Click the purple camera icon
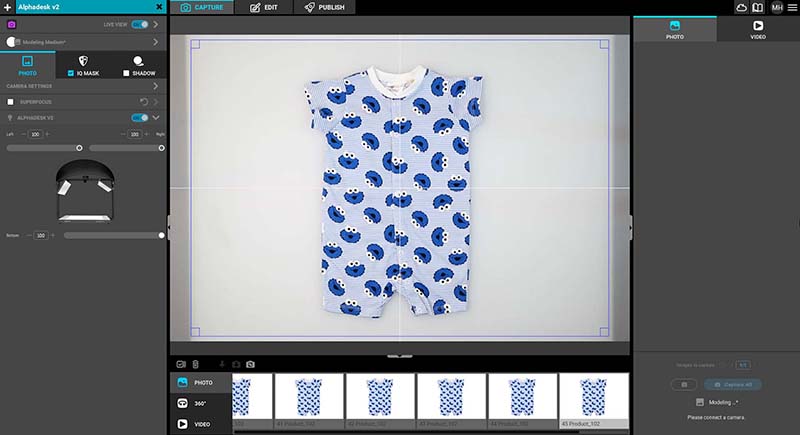The width and height of the screenshot is (800, 435). (11, 24)
